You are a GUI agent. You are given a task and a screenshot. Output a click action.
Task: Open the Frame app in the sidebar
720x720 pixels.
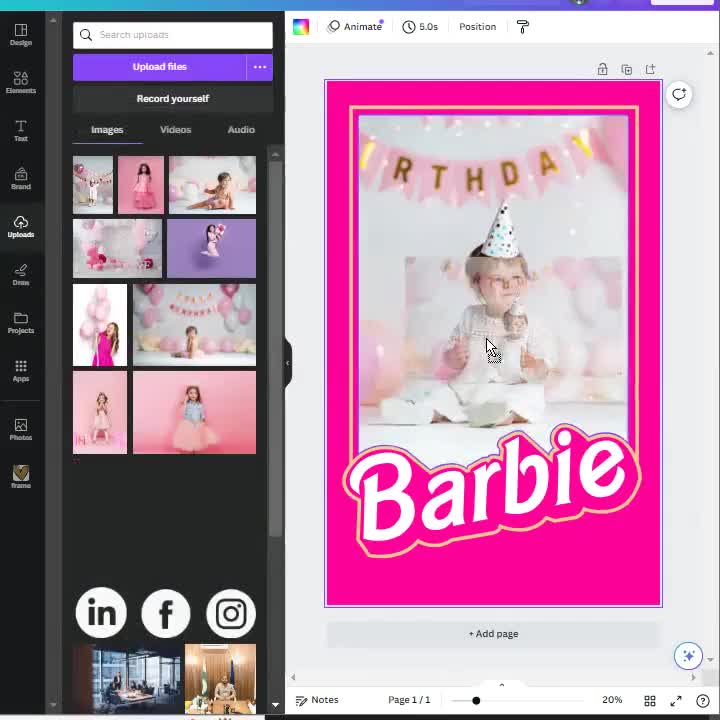tap(21, 478)
